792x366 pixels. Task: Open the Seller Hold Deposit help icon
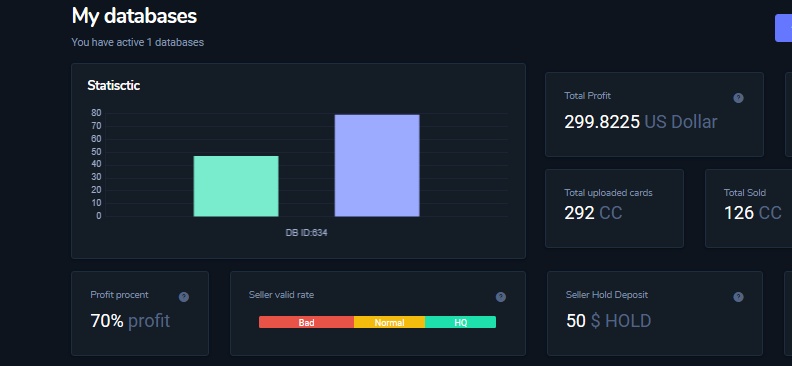pyautogui.click(x=738, y=297)
